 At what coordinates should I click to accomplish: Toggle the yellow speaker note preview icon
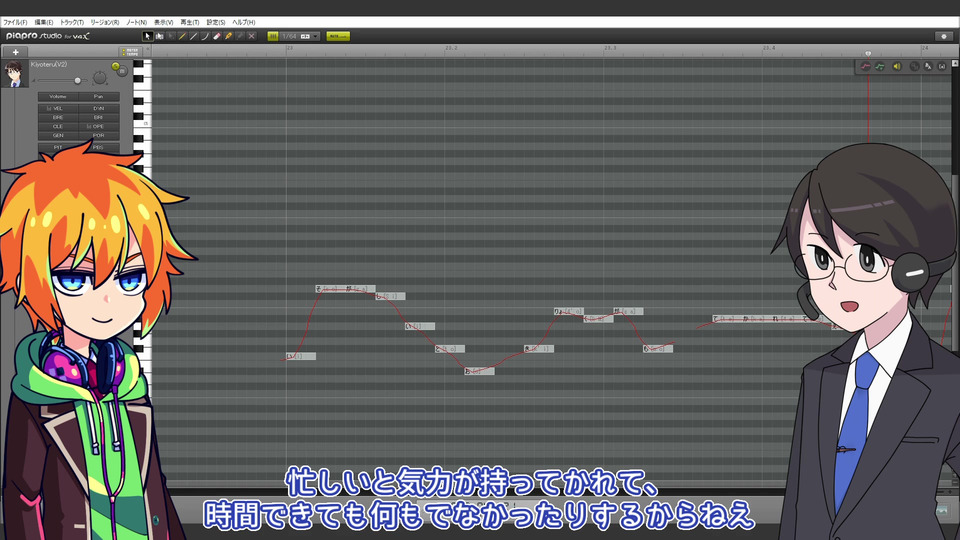(897, 66)
